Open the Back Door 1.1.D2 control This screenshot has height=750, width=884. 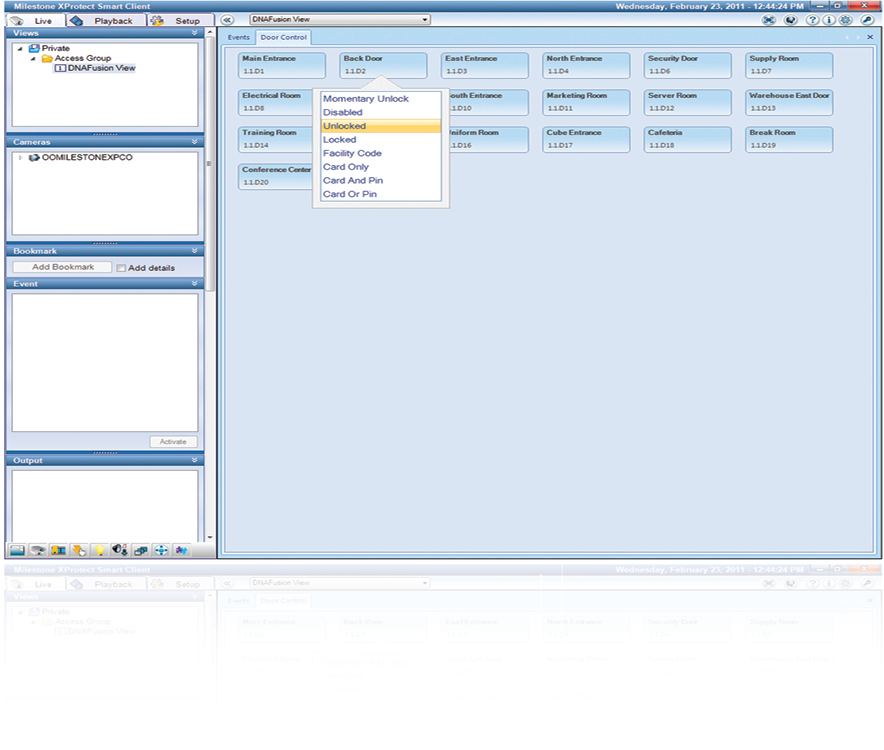382,64
